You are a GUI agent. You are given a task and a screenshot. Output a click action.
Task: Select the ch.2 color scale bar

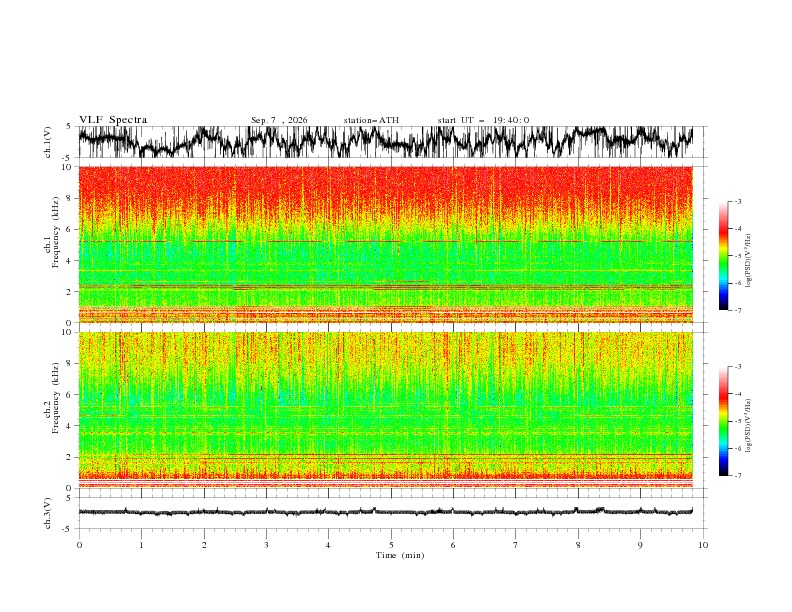click(x=723, y=421)
